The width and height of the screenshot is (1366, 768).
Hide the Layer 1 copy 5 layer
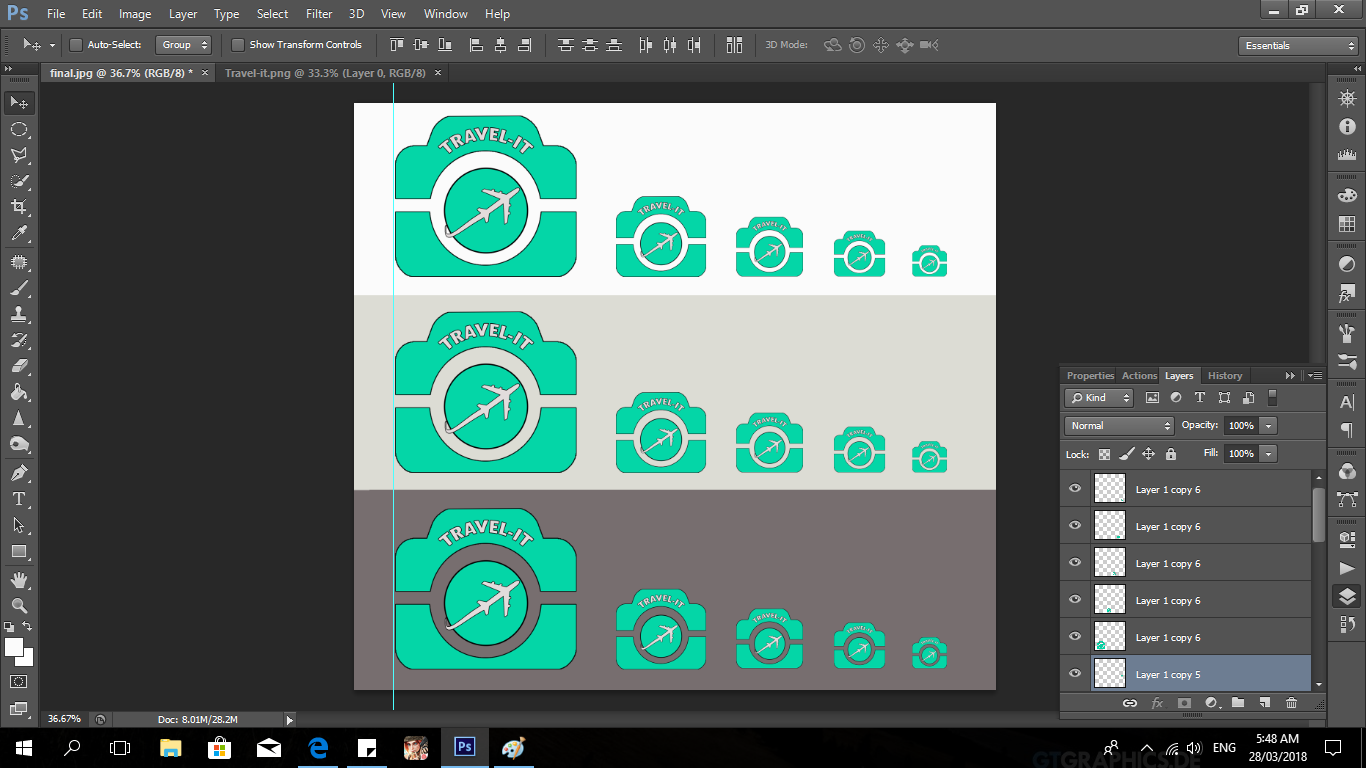(1075, 674)
